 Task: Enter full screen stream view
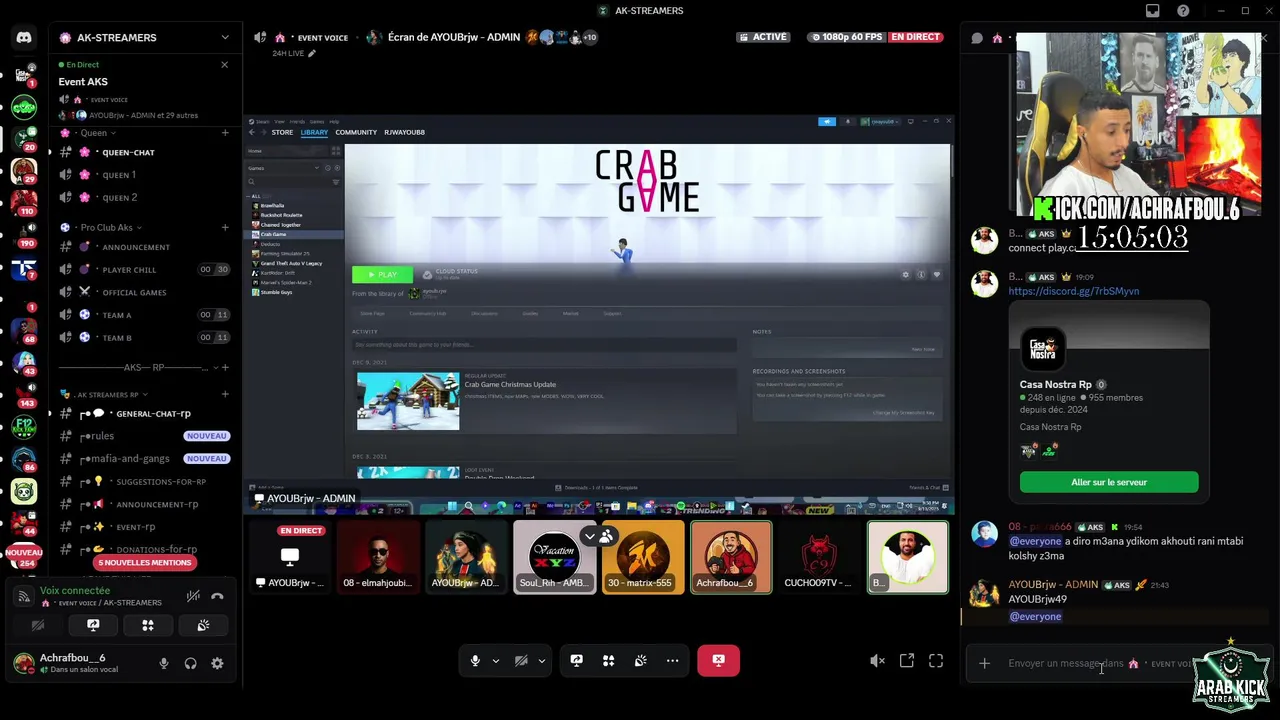936,660
